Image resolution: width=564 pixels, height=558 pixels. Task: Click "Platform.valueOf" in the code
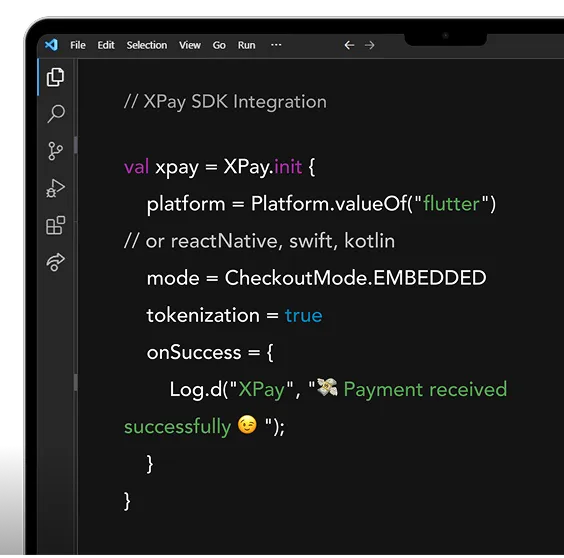click(x=329, y=204)
